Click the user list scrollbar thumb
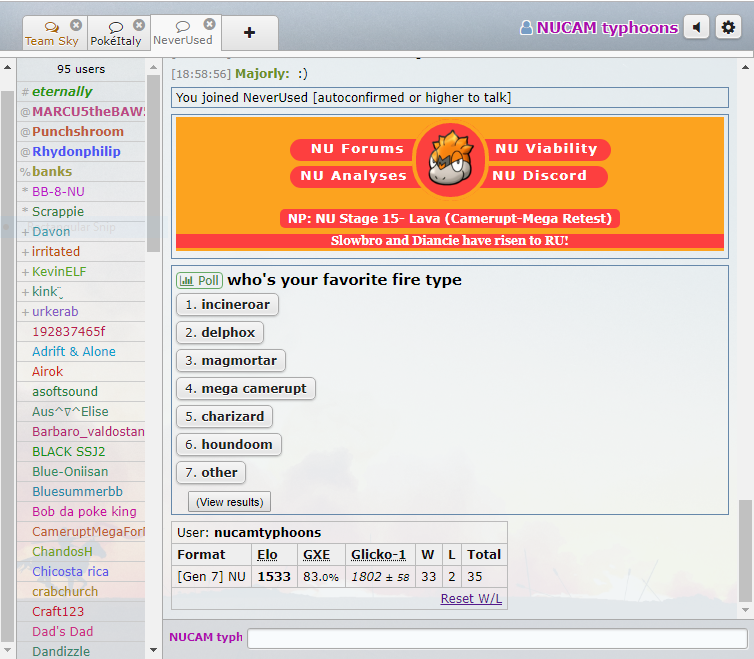754x659 pixels. click(x=153, y=164)
